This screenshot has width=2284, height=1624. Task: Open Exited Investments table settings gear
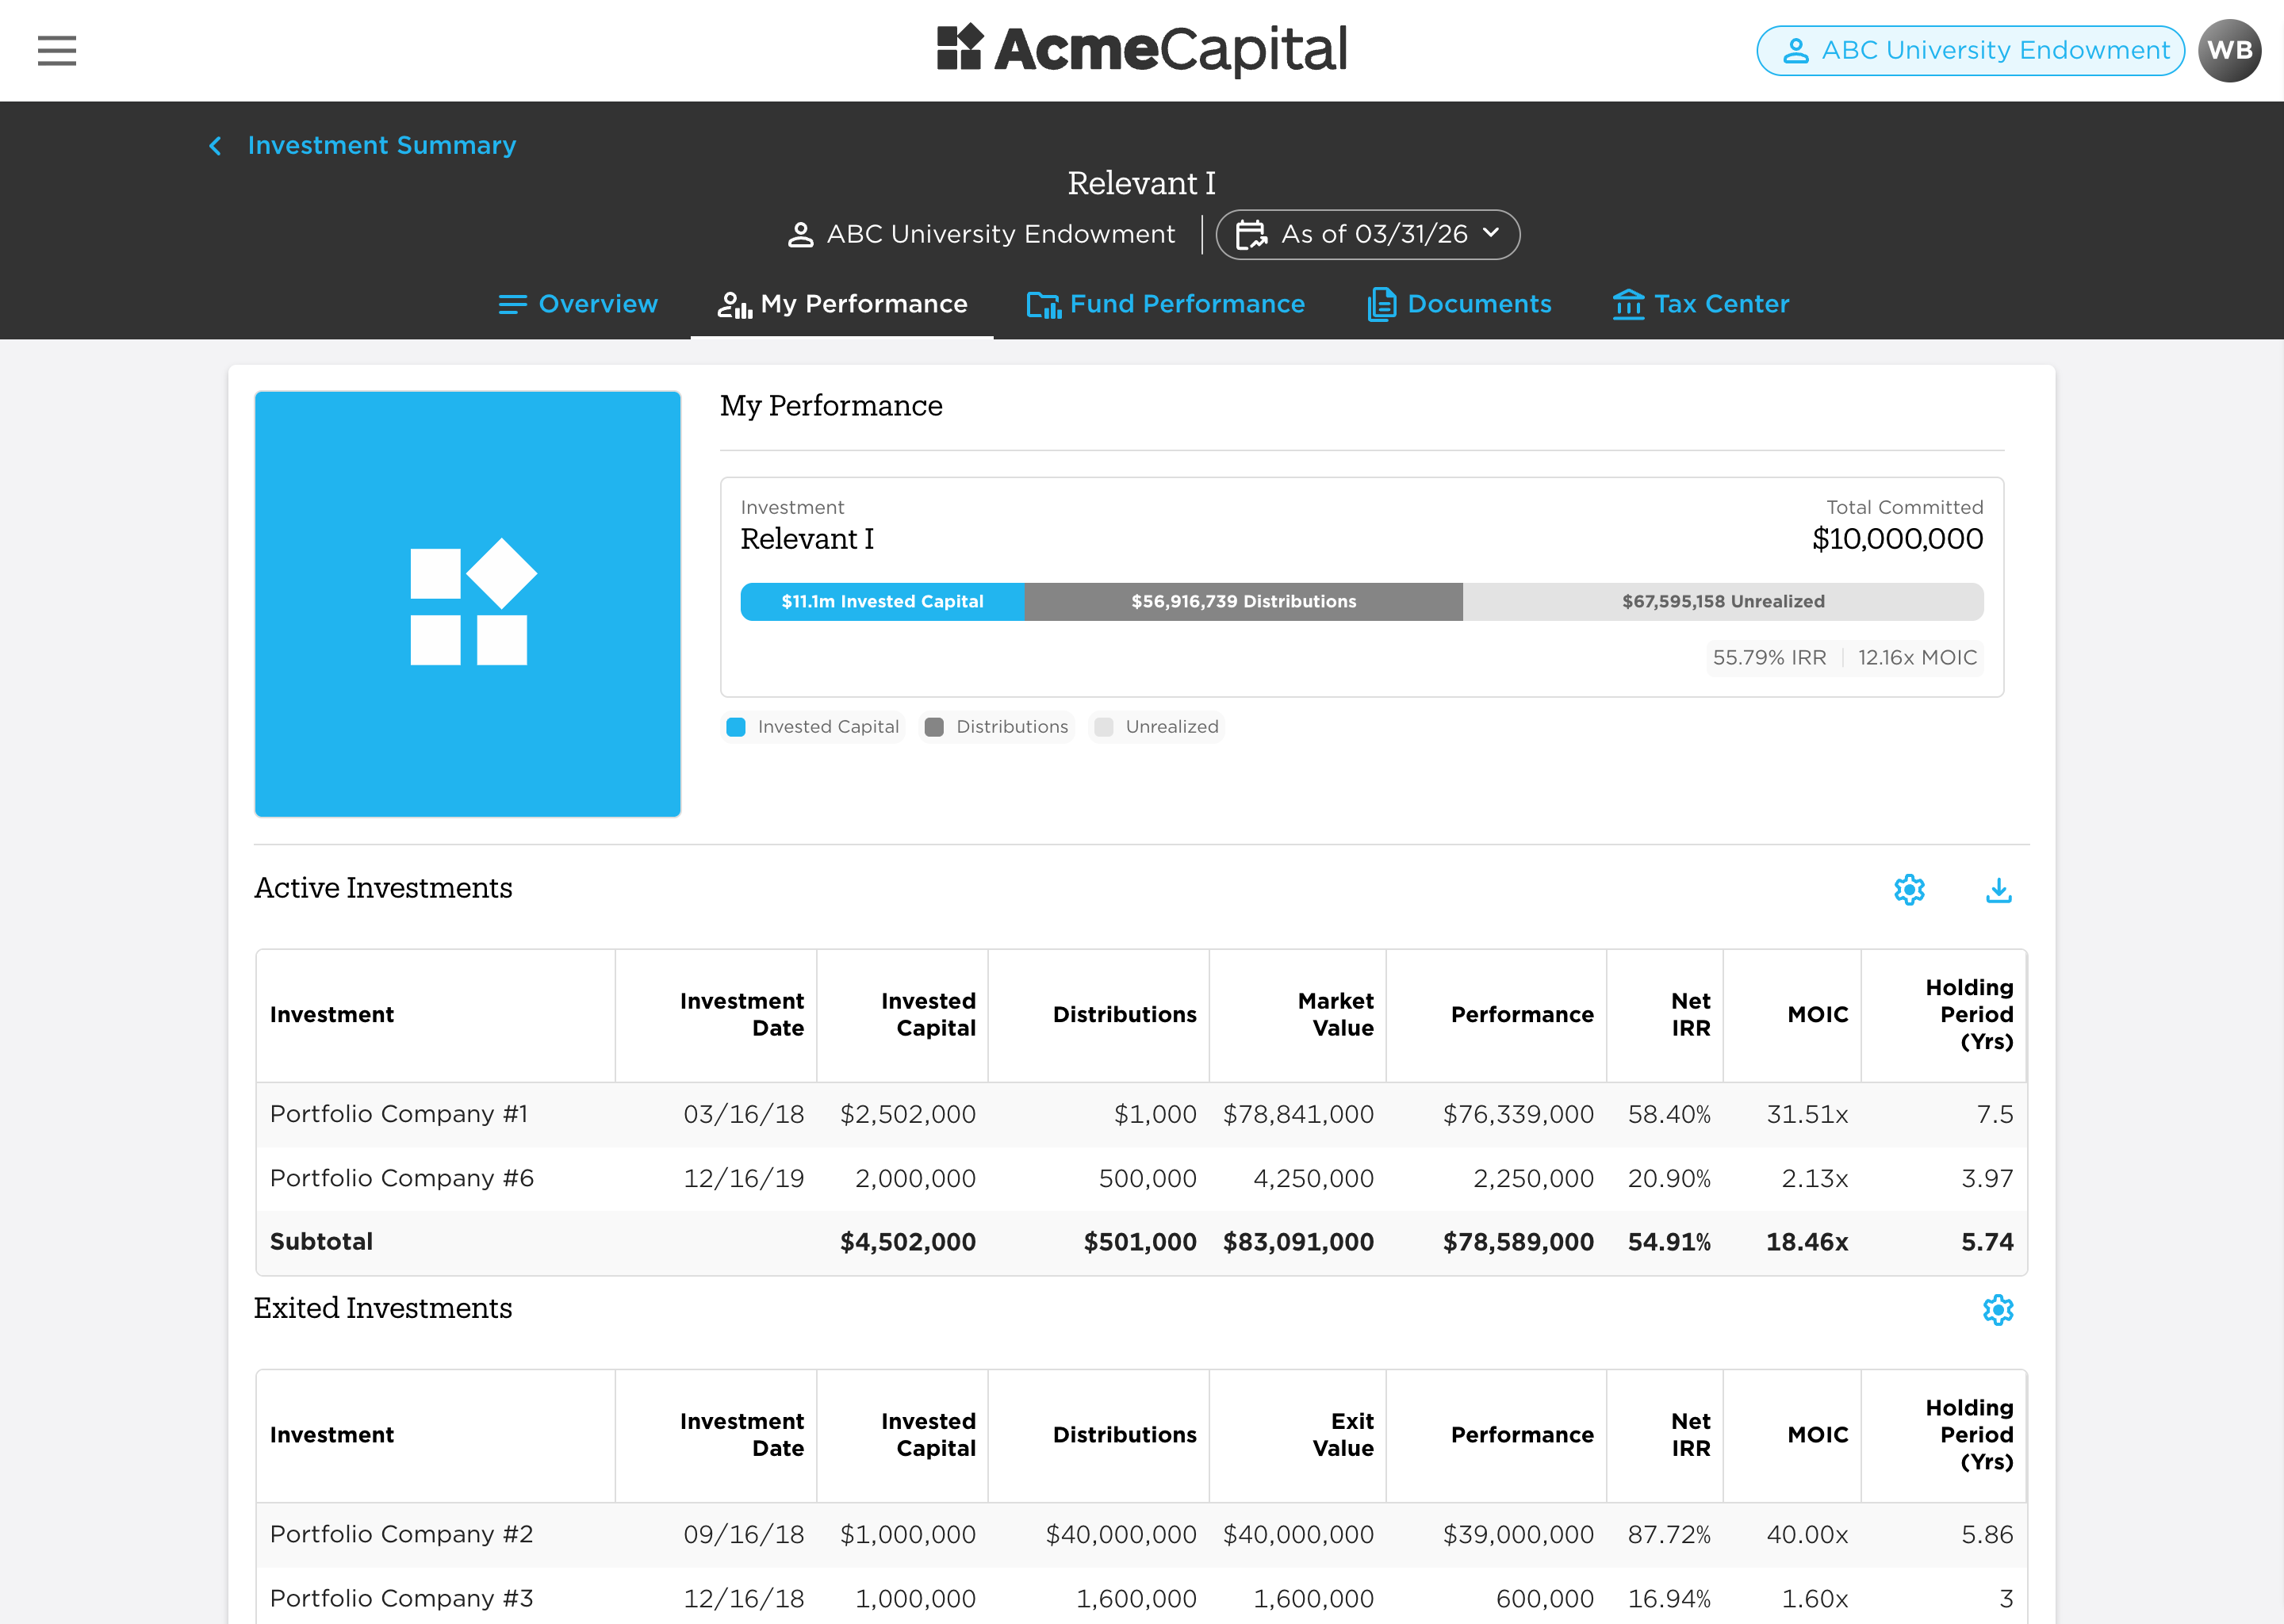1998,1309
